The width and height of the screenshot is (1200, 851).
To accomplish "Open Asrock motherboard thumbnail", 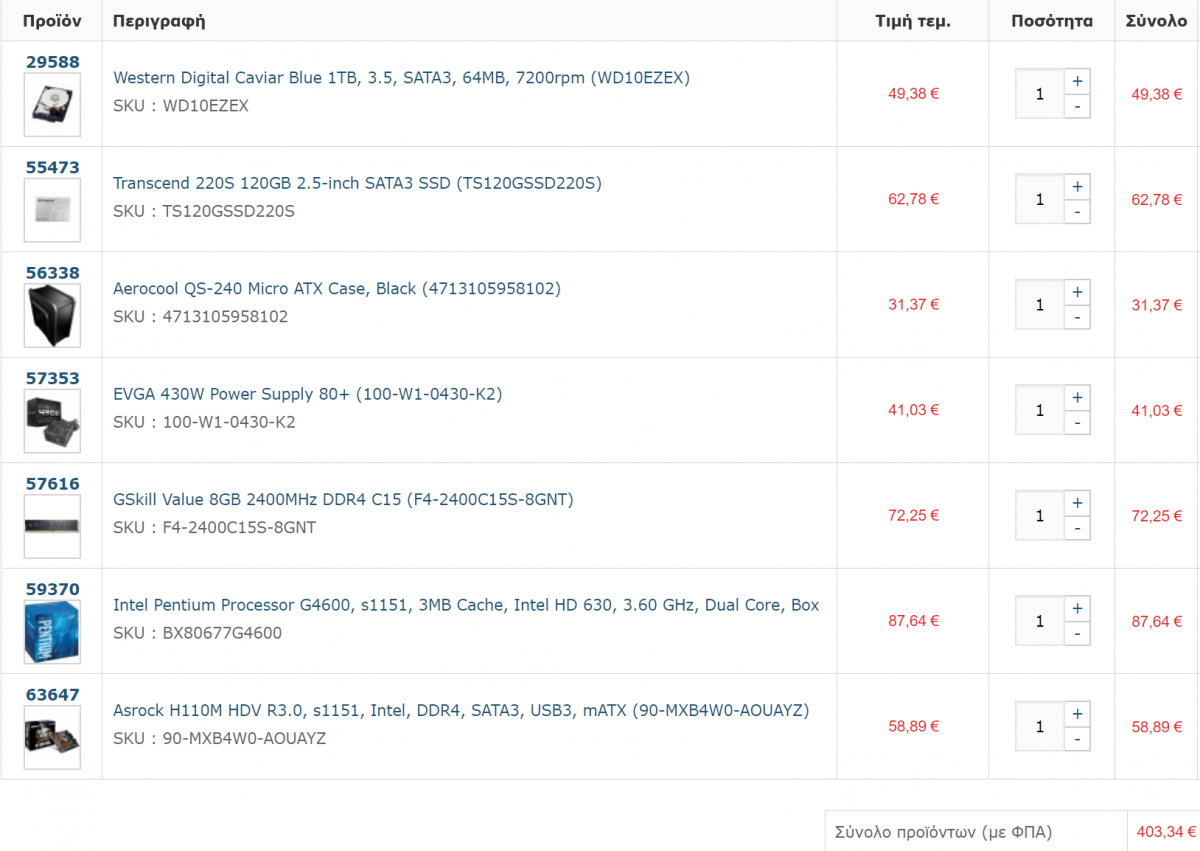I will pos(52,738).
